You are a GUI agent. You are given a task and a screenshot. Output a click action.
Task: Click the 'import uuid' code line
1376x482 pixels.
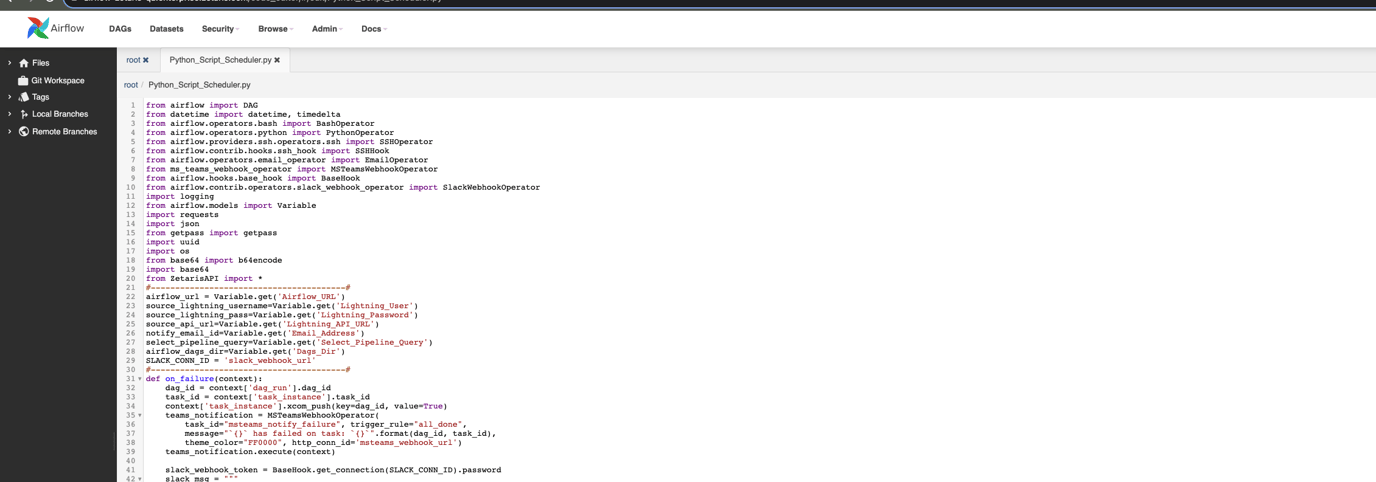(172, 242)
